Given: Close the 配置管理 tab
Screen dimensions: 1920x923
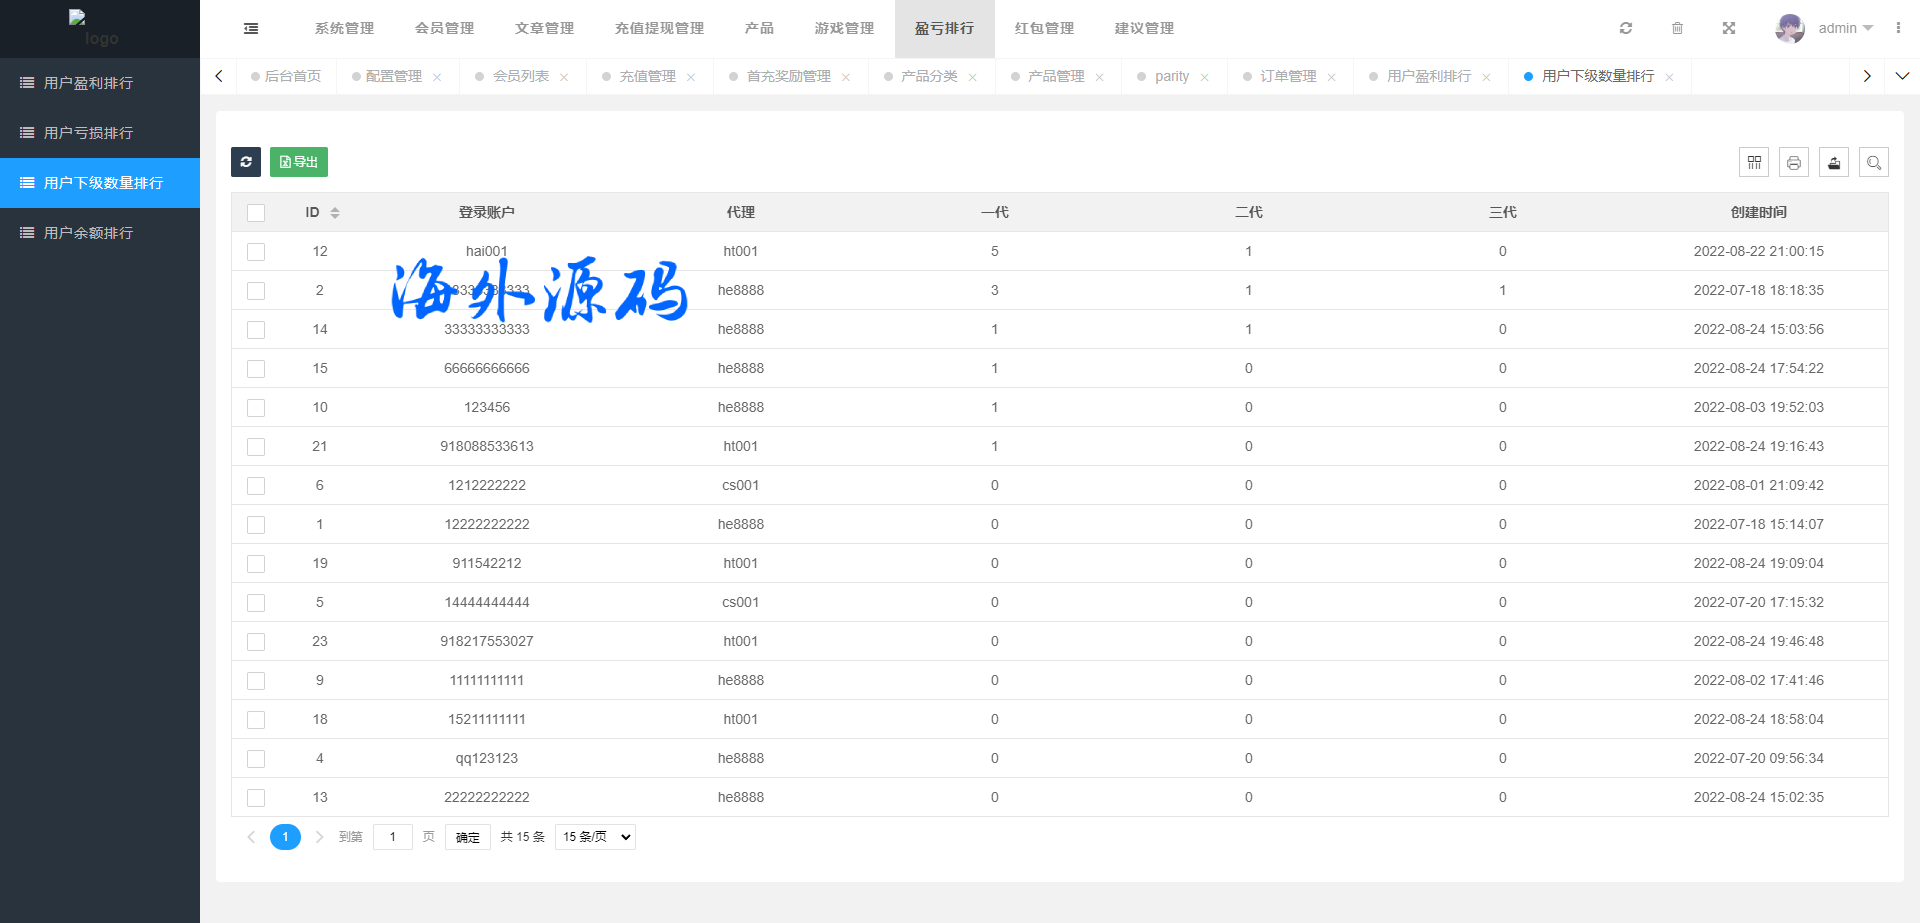Looking at the screenshot, I should point(437,77).
